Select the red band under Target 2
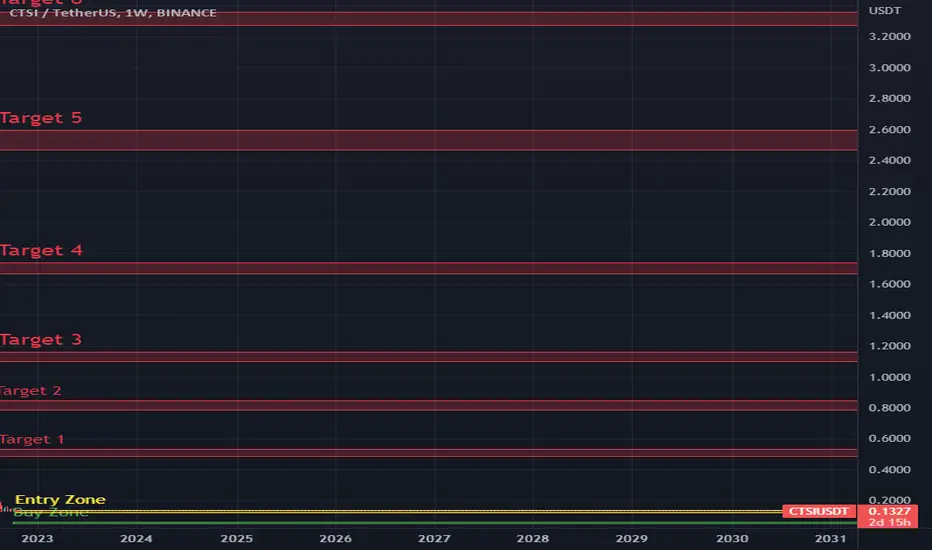 click(x=429, y=406)
